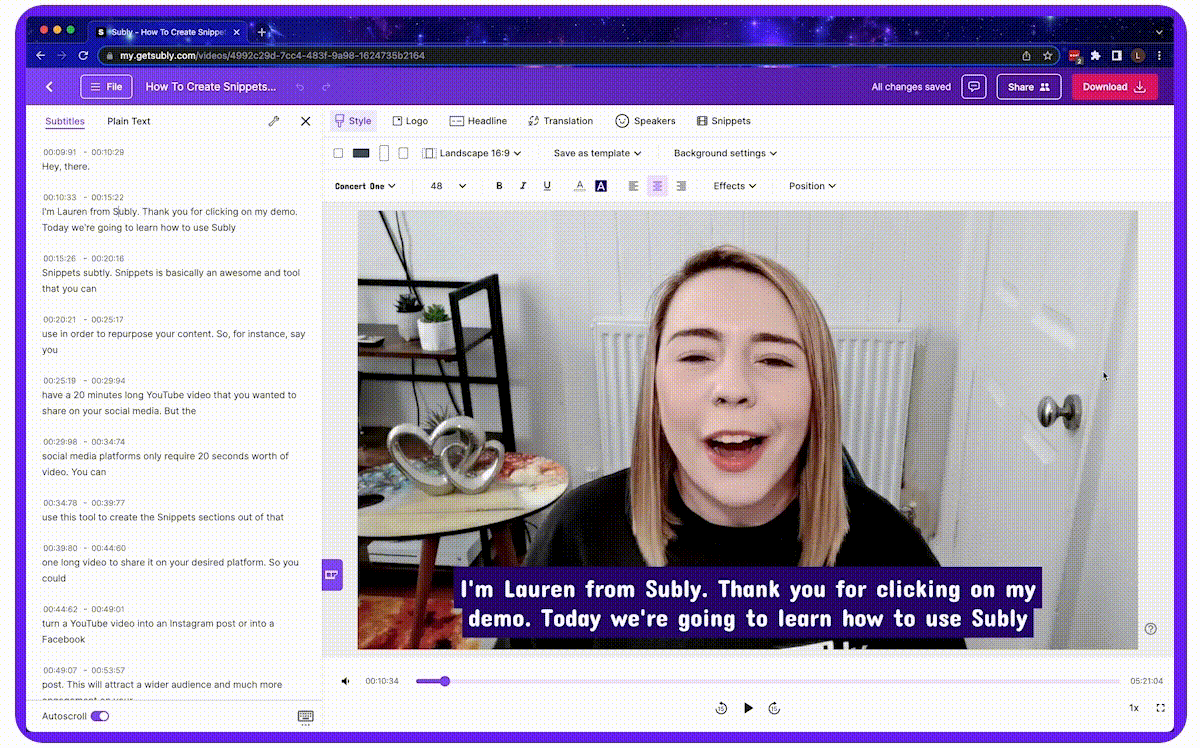
Task: Click subtitle starting 'I'm Lauren from Subly'
Action: (170, 220)
